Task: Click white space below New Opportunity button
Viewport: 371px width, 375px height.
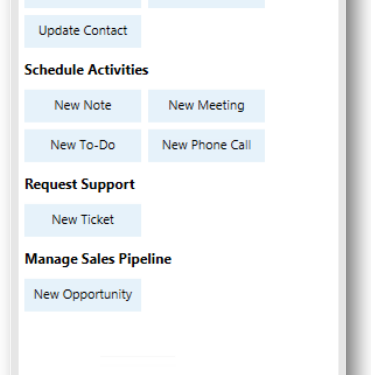Action: (83, 332)
